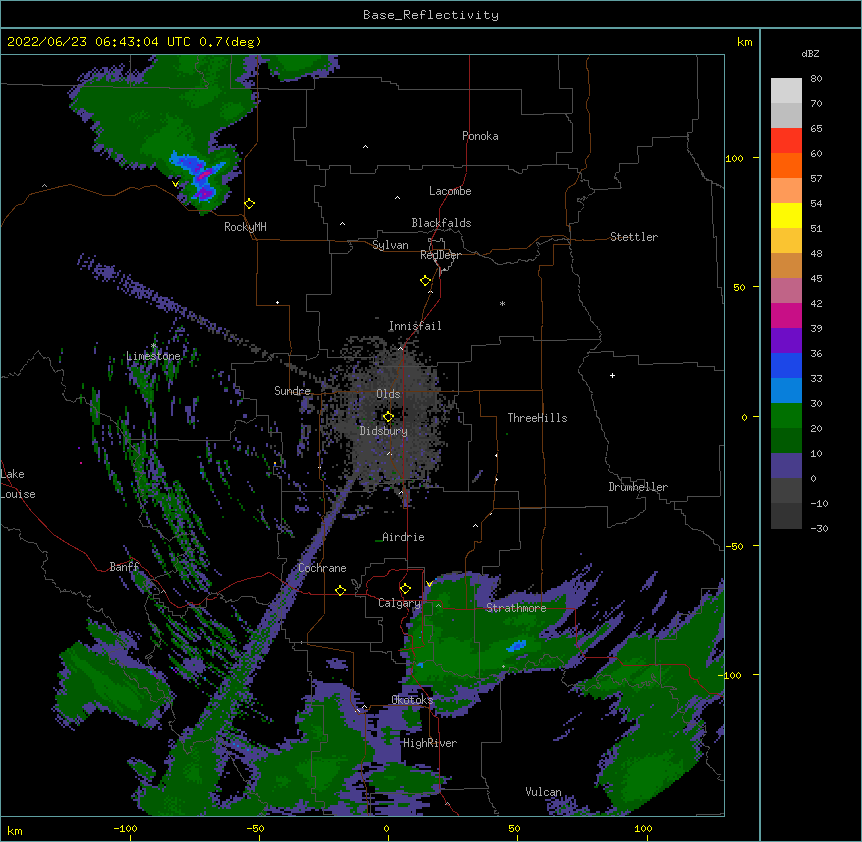The height and width of the screenshot is (842, 862).
Task: Click the yellow diamond marker between Olds and Didsbury
Action: coord(388,417)
